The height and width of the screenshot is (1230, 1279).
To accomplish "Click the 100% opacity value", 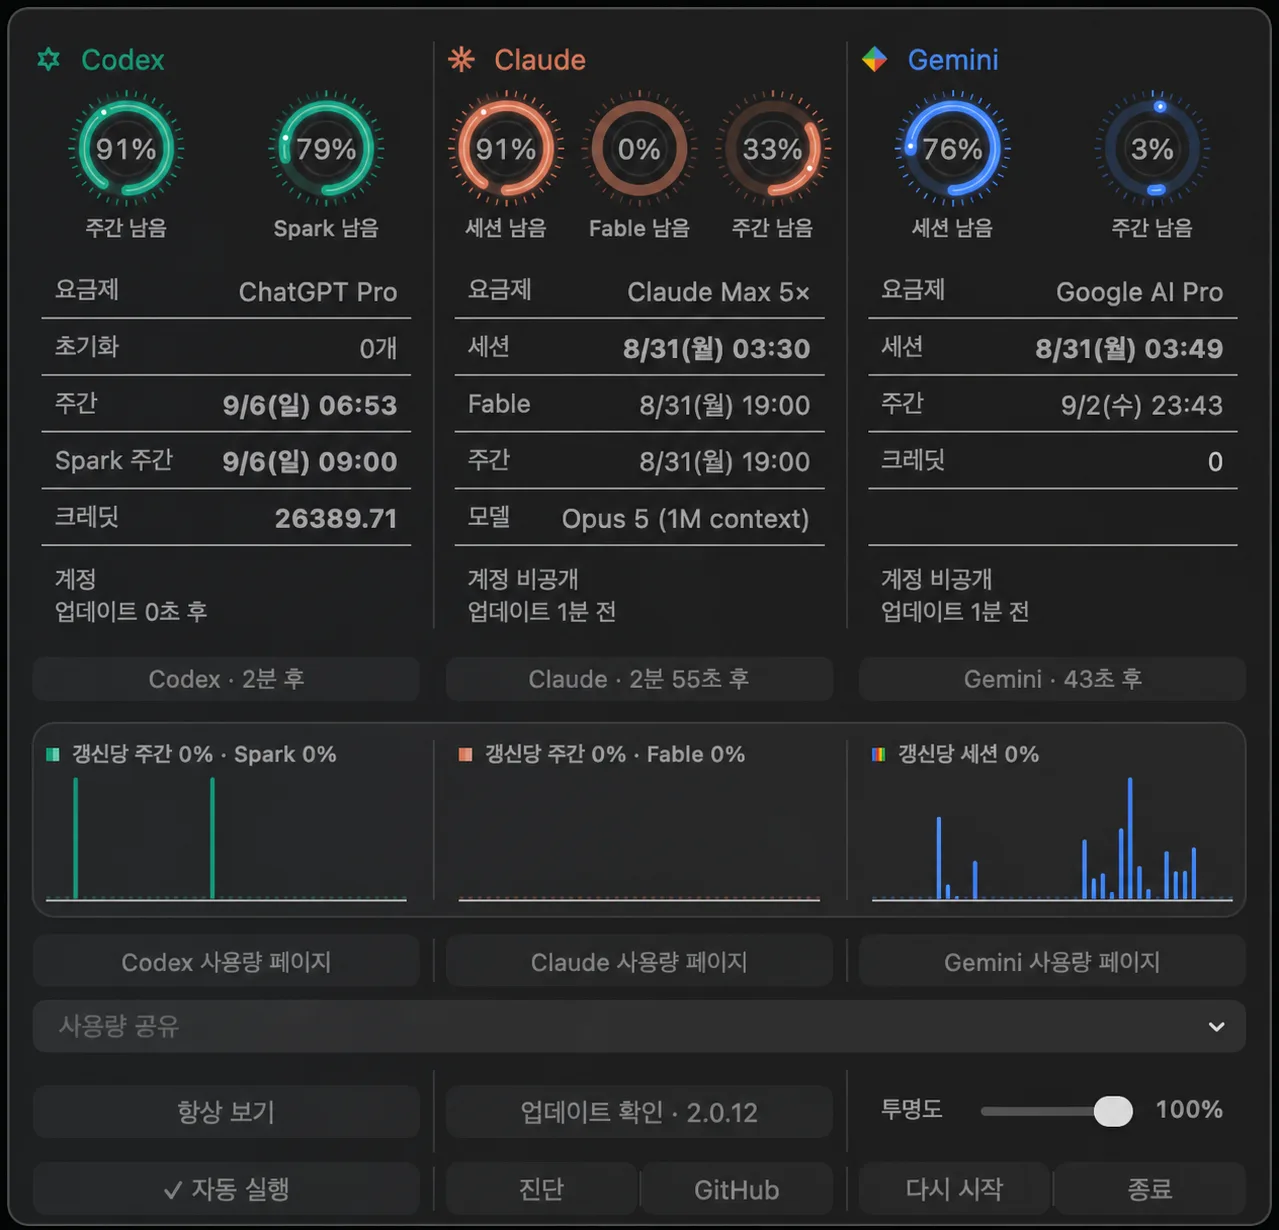I will (x=1189, y=1110).
